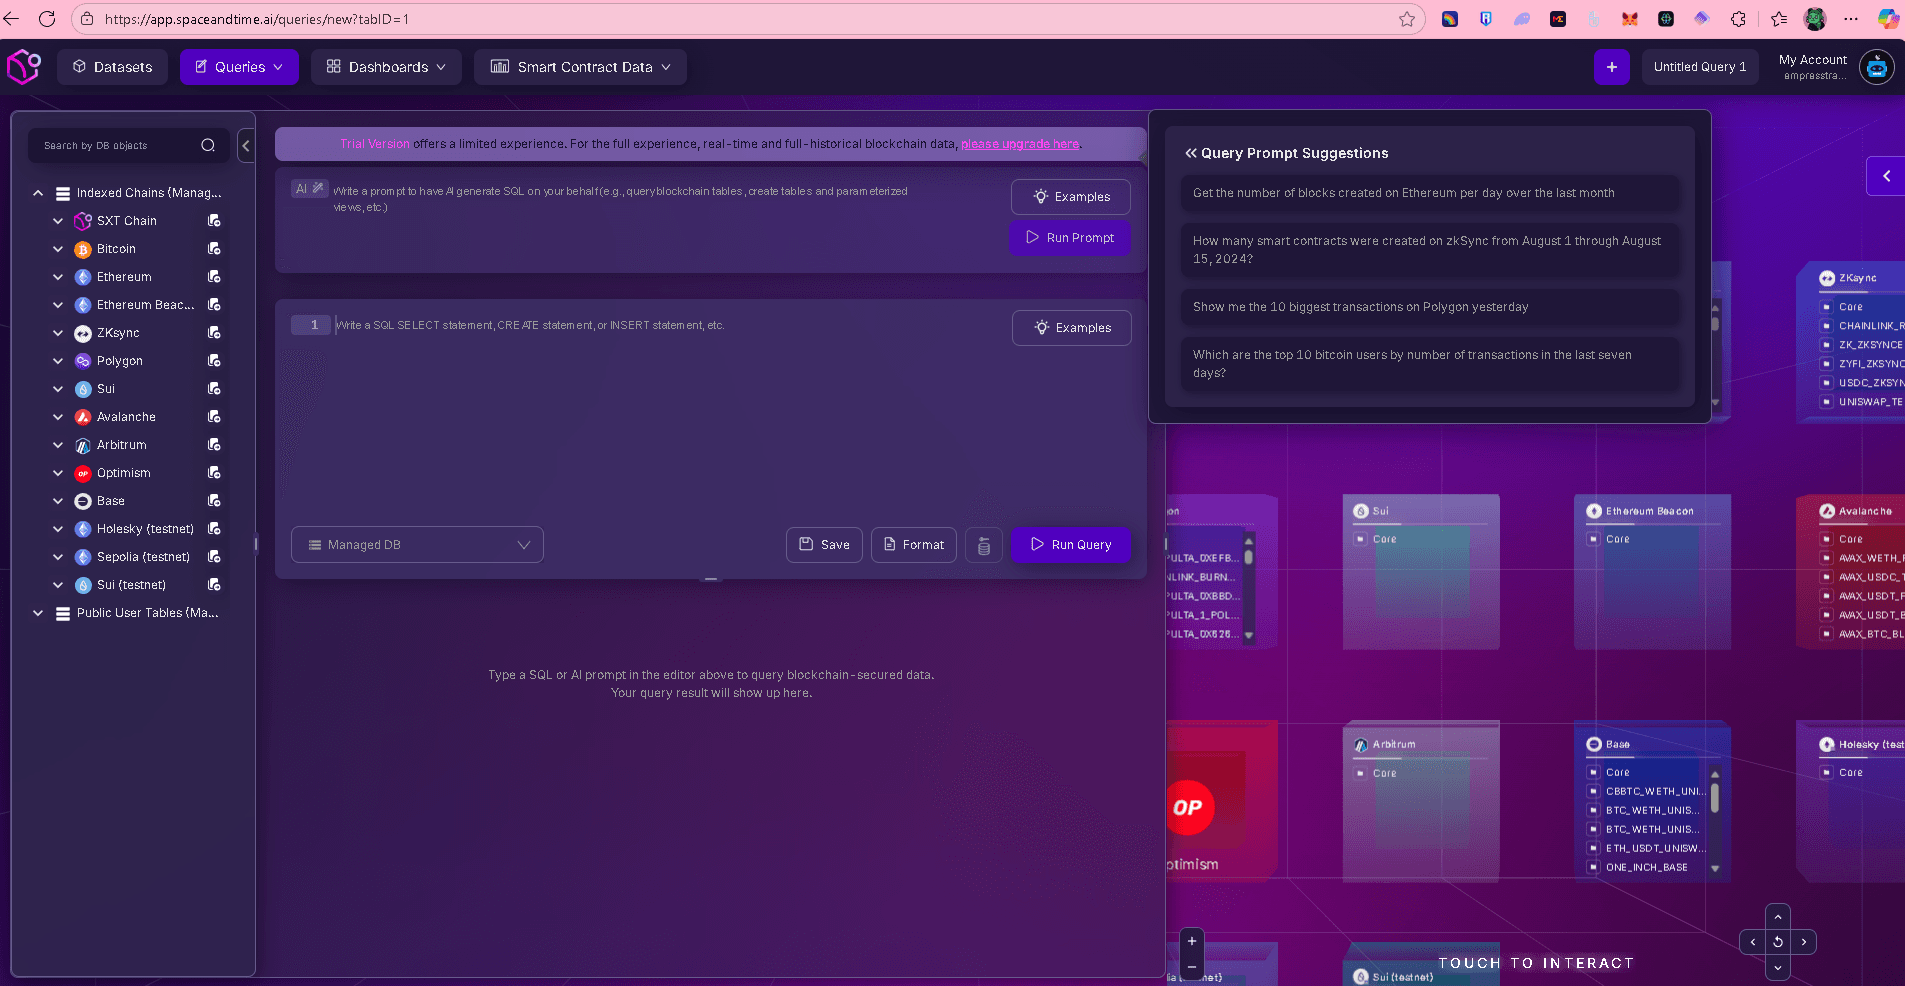Choose the zkSync smart contracts suggestion
Screen dimensions: 1905x986
pos(1430,250)
